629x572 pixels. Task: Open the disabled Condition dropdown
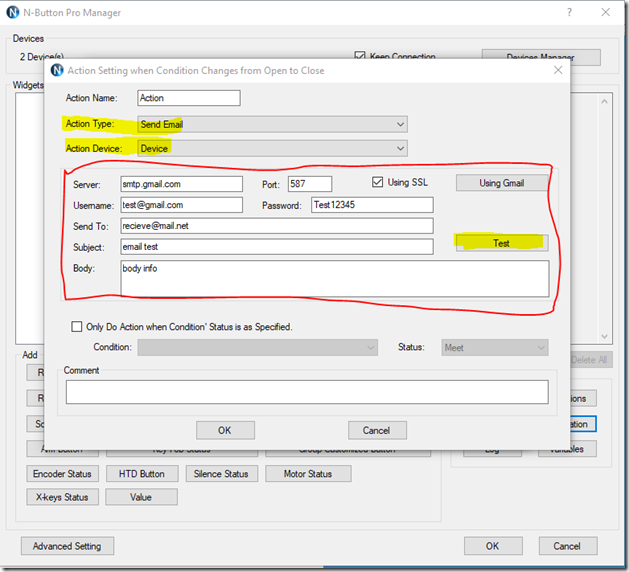pyautogui.click(x=258, y=347)
